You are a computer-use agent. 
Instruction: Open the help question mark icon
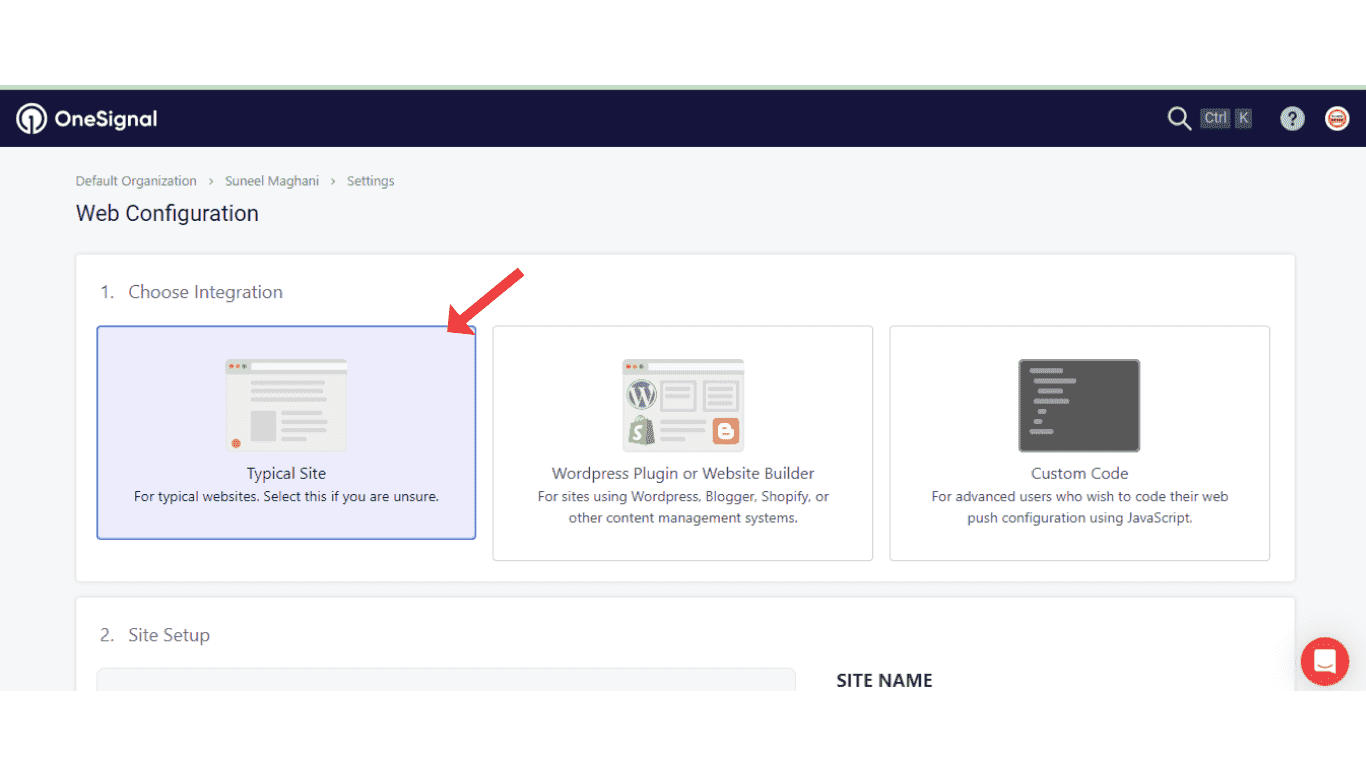(1292, 119)
